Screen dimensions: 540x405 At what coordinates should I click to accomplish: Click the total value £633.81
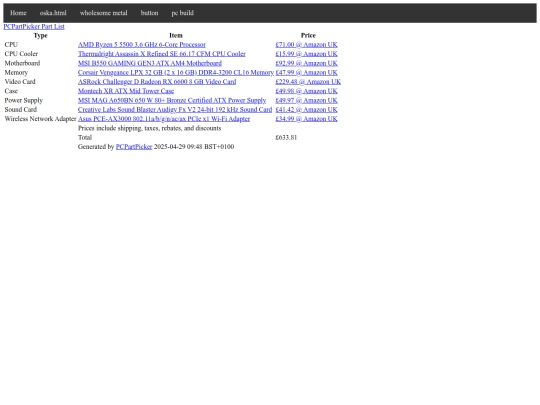pos(286,138)
